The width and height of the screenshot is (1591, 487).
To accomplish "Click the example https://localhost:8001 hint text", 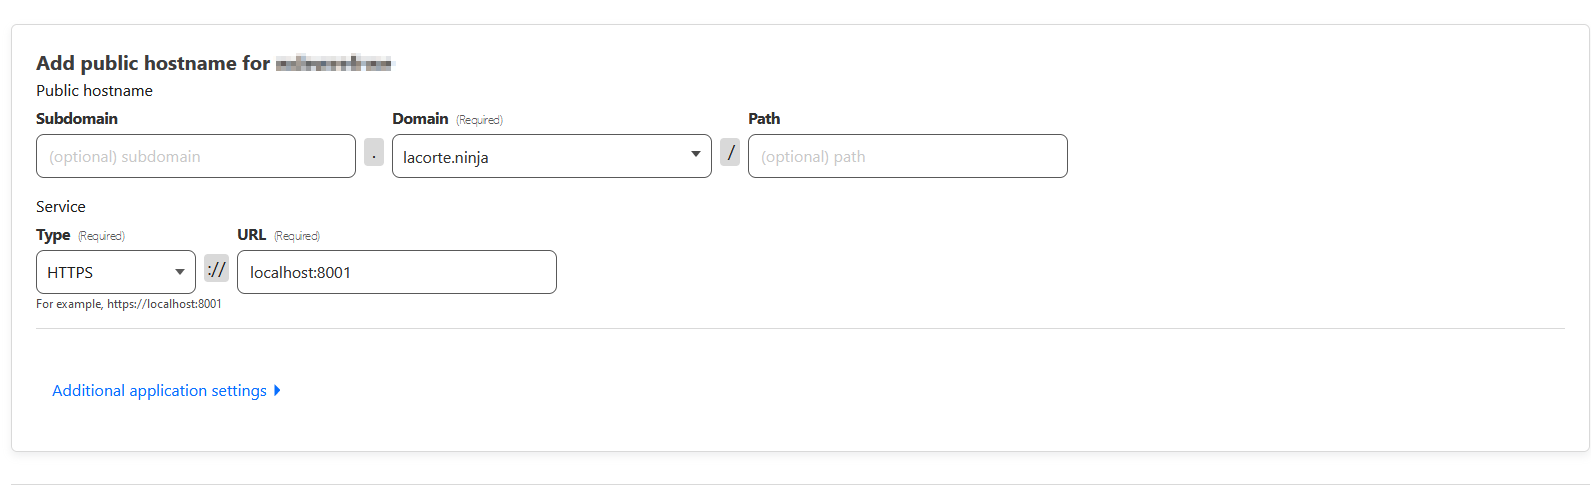I will [x=129, y=304].
